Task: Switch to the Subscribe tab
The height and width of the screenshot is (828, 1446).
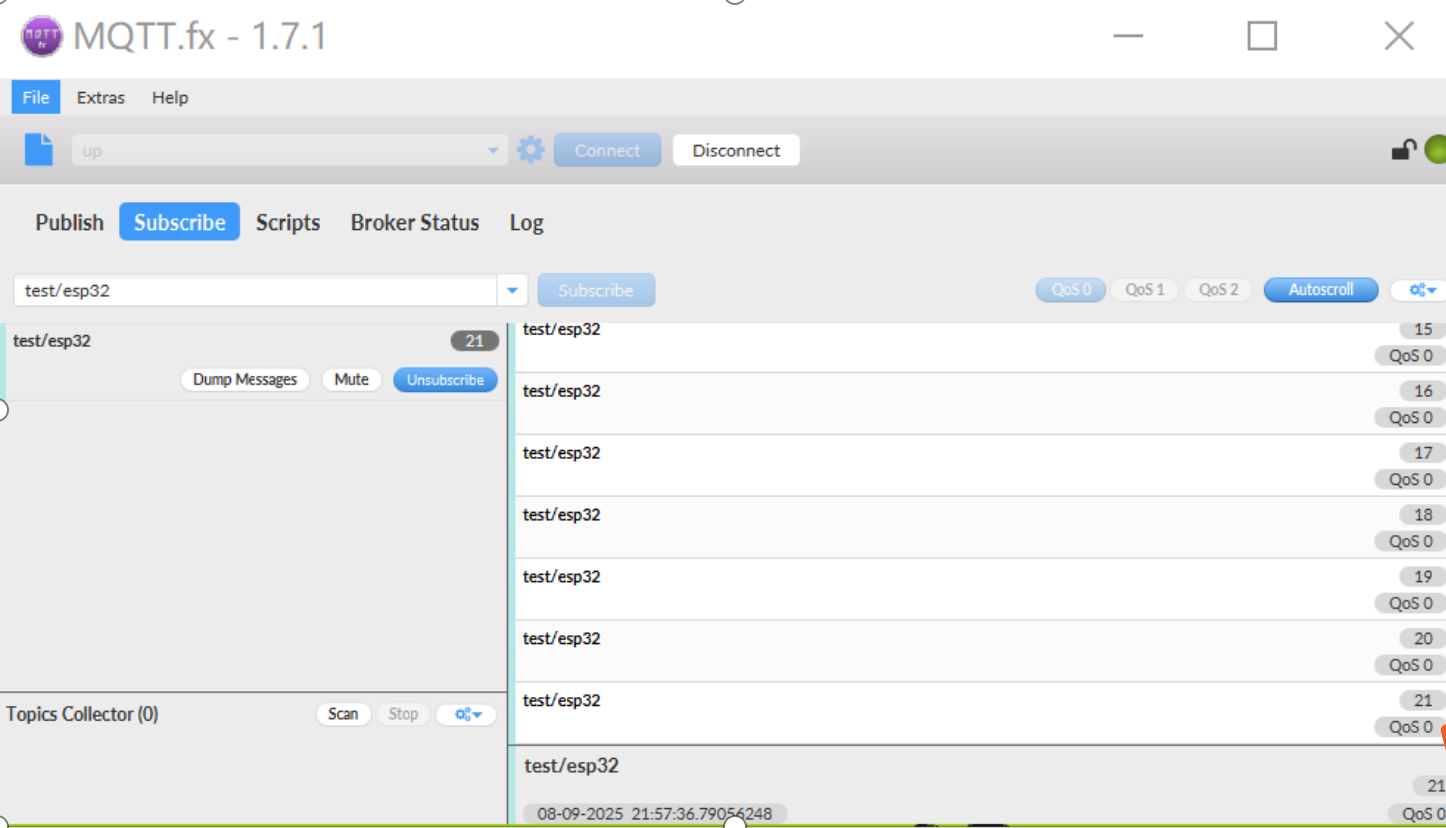Action: point(180,222)
